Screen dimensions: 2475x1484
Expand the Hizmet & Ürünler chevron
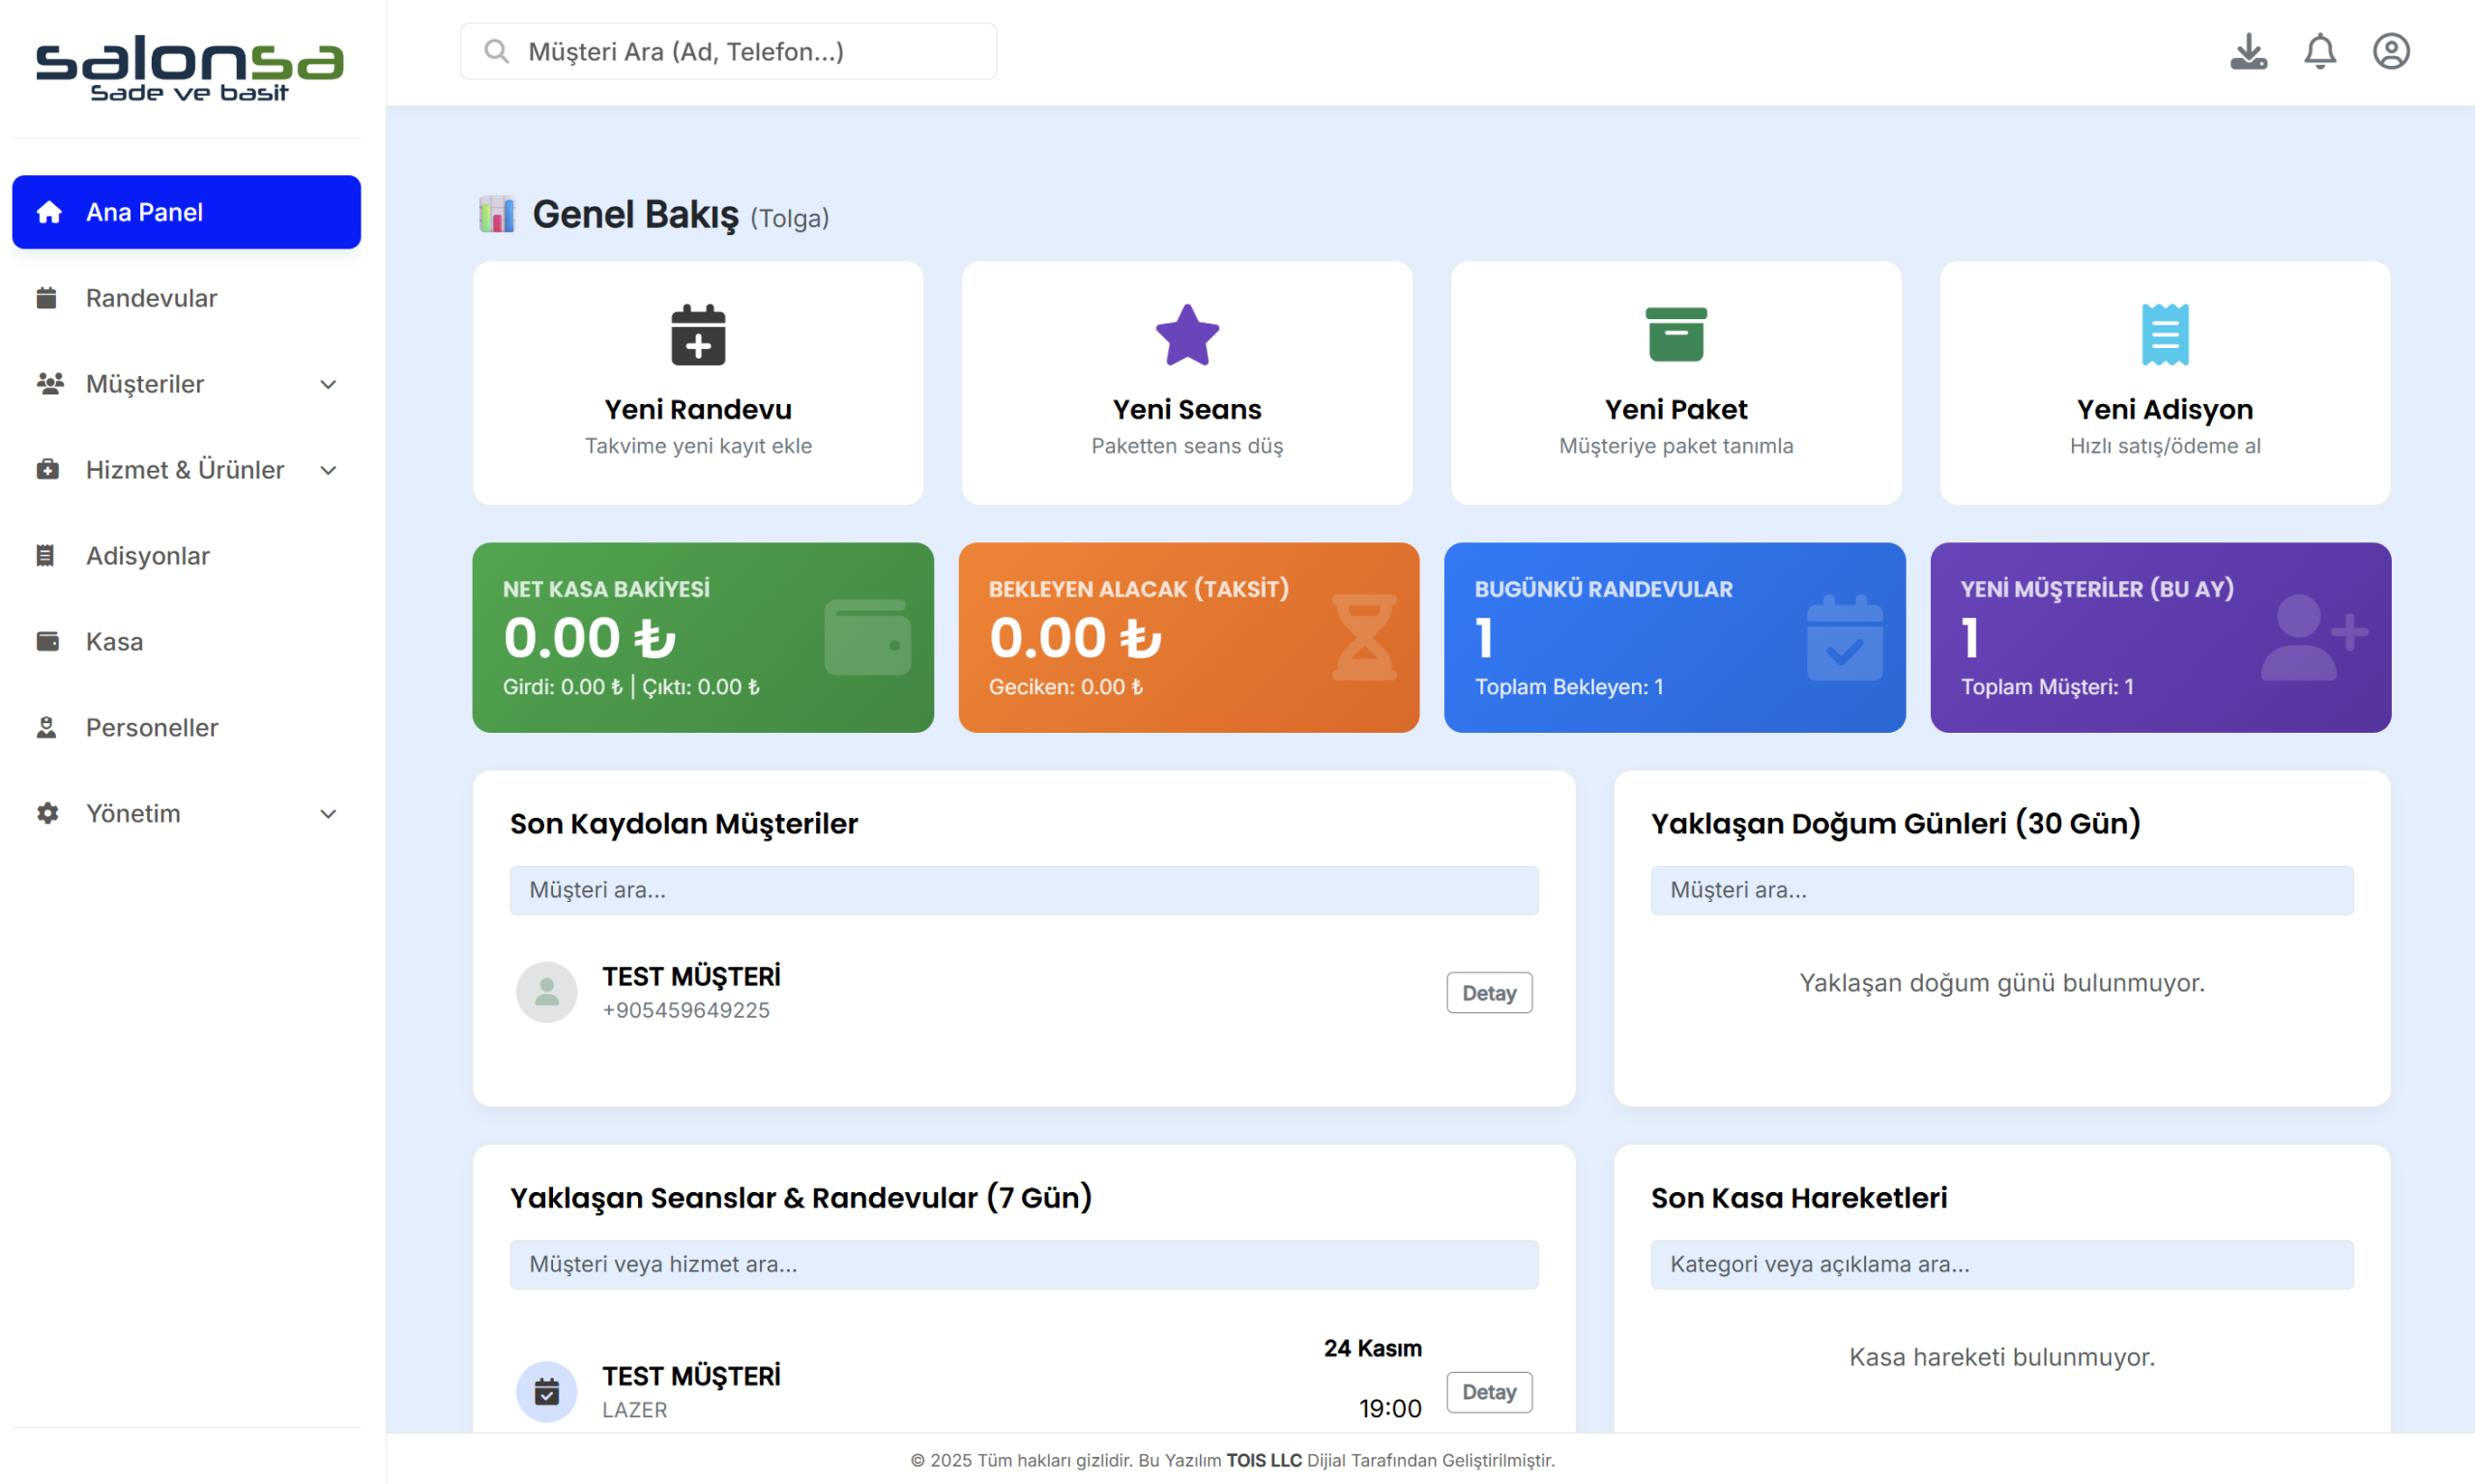pos(328,470)
